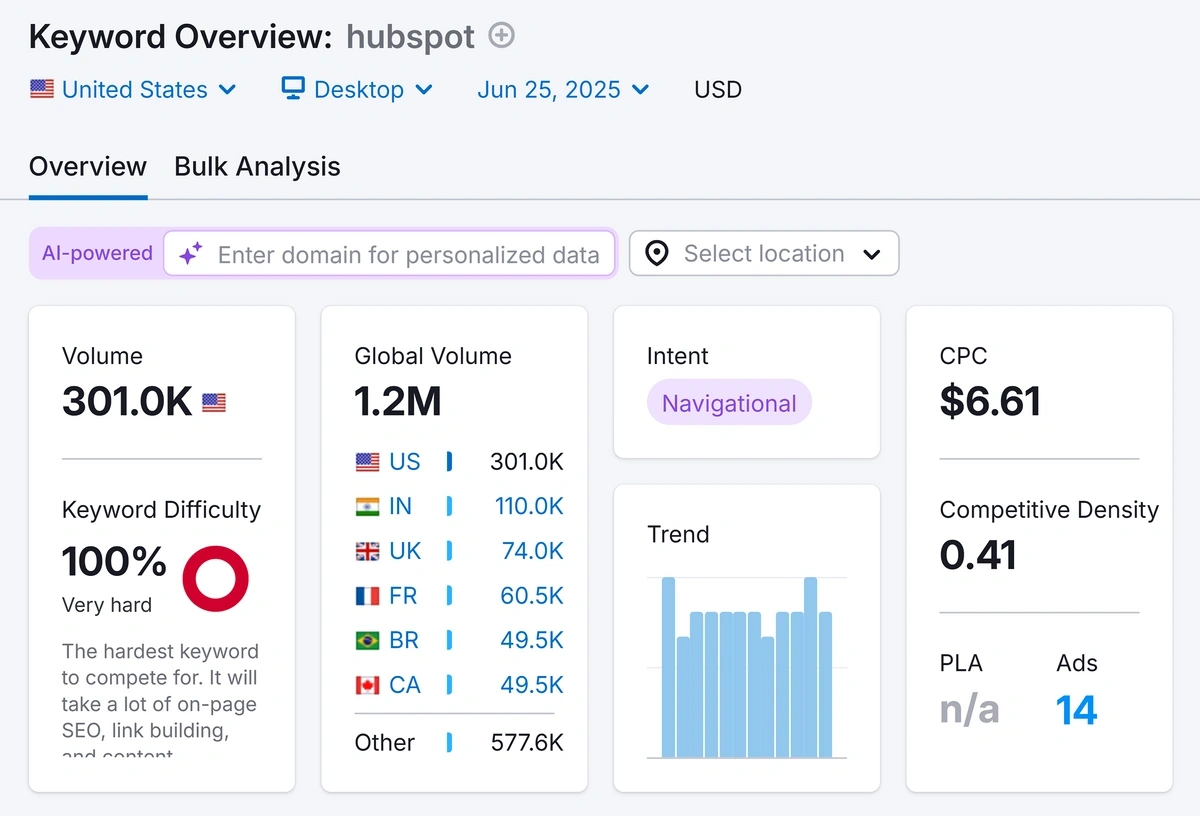This screenshot has height=816, width=1200.
Task: Click the US flag in the Global Volume list
Action: click(x=367, y=462)
